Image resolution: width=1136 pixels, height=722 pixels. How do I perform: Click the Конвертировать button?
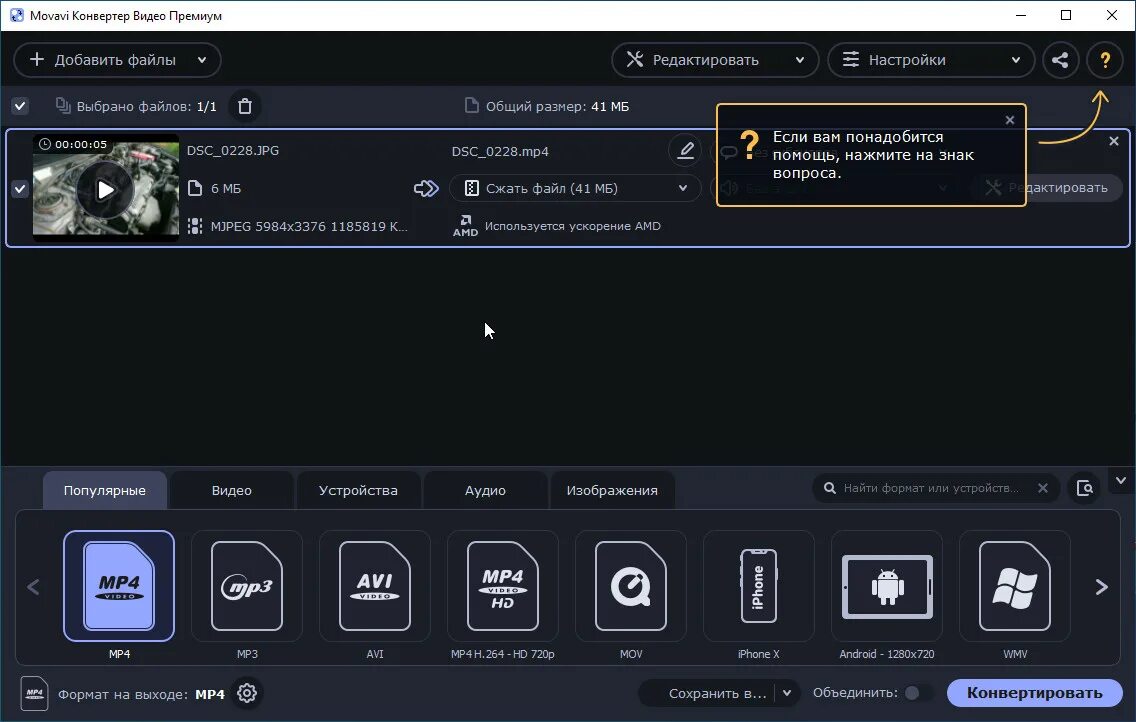(1035, 693)
